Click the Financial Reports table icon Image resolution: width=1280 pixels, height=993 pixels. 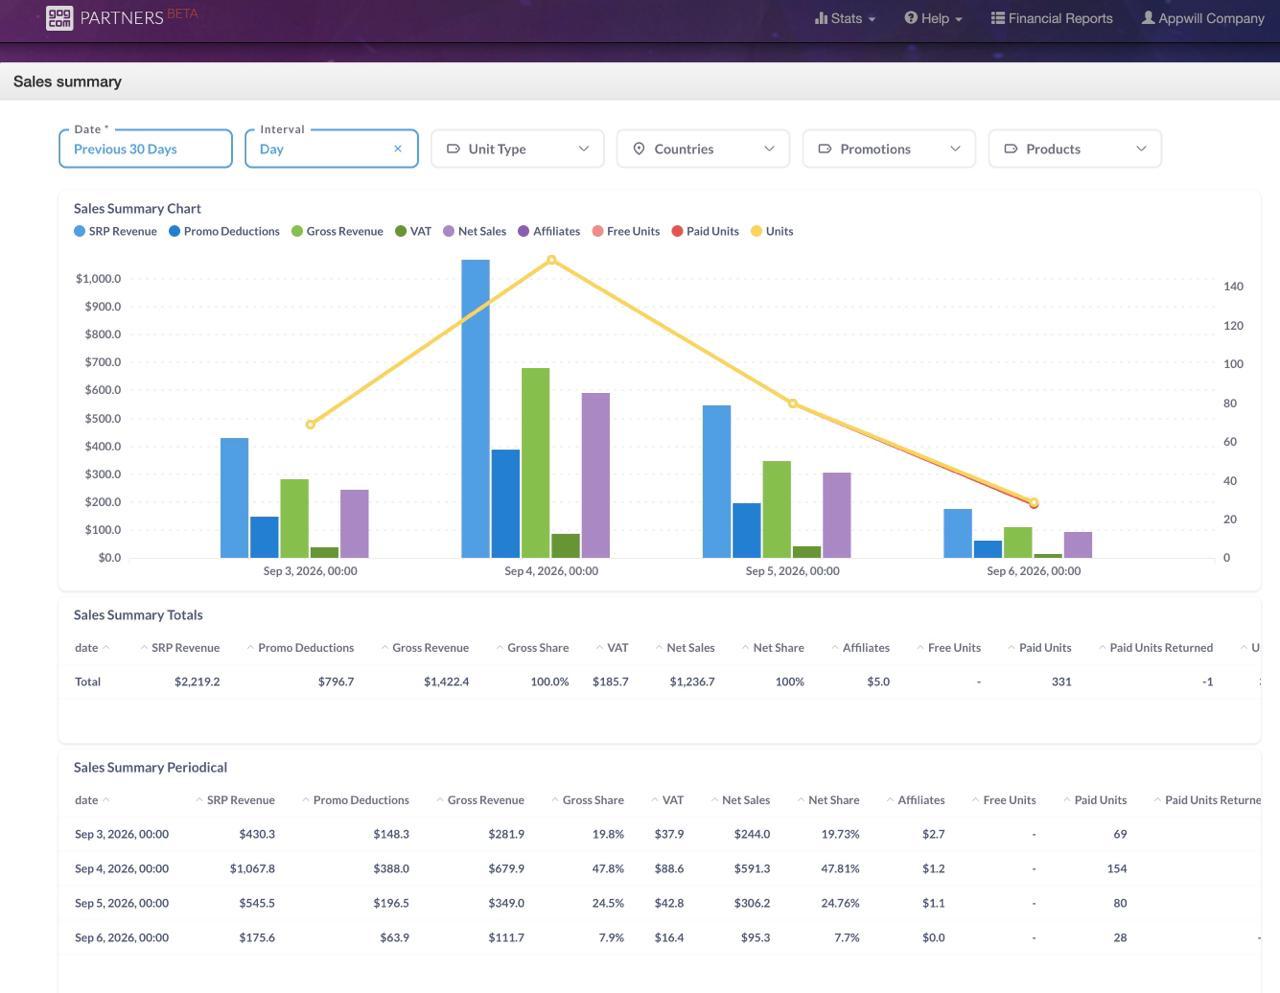pos(997,18)
